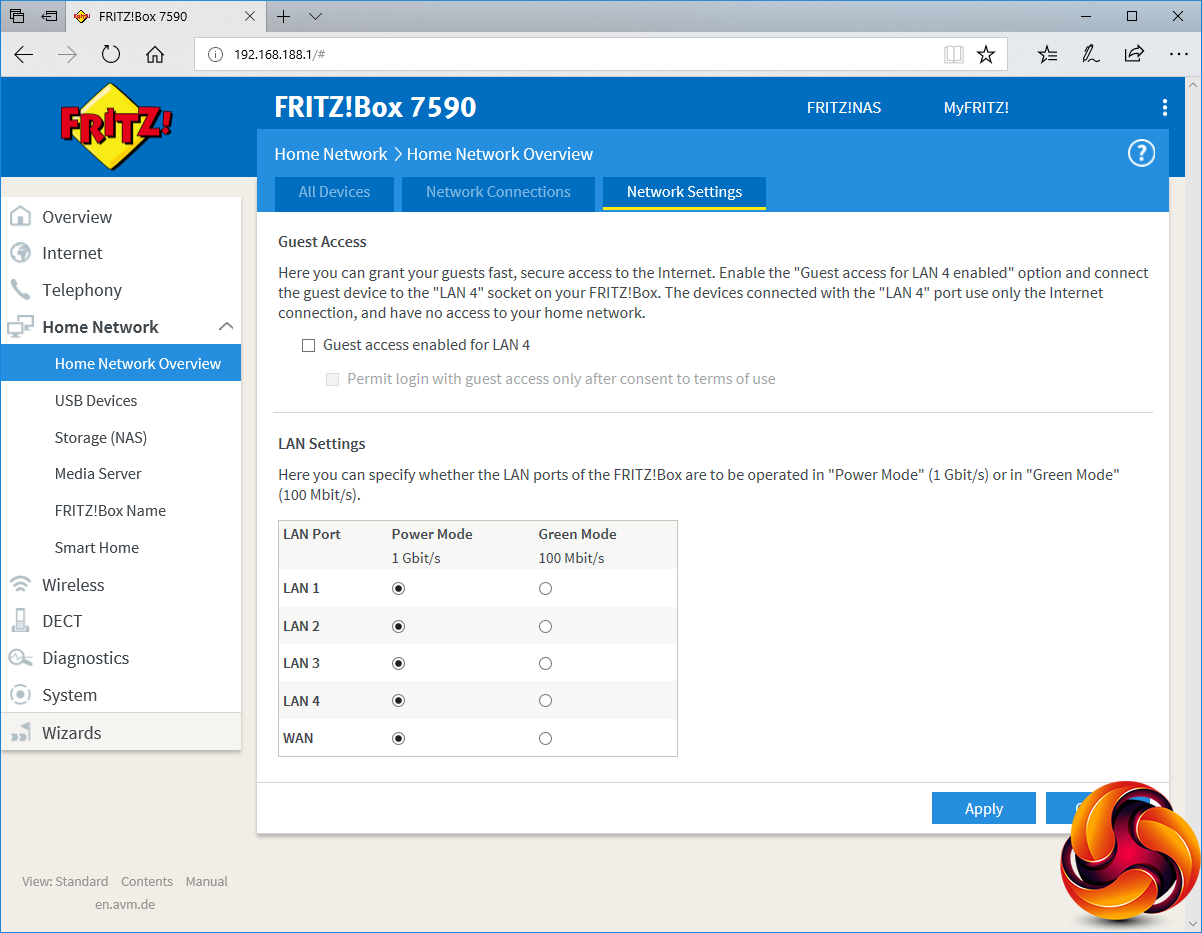Click the System gear icon in sidebar

tap(20, 695)
